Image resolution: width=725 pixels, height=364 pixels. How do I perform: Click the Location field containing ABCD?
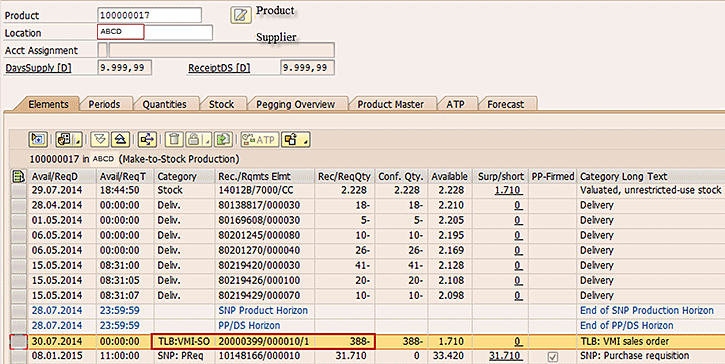(x=121, y=32)
